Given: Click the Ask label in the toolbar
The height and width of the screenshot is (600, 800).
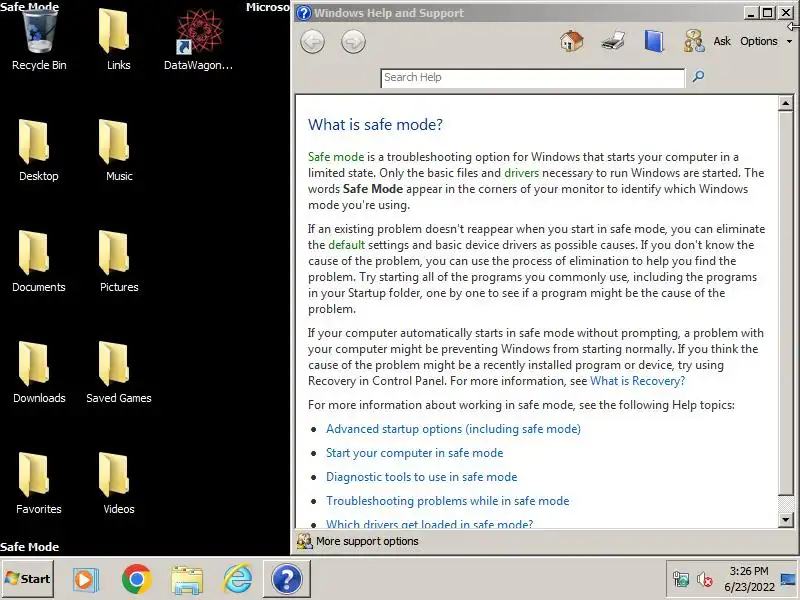Looking at the screenshot, I should (721, 41).
